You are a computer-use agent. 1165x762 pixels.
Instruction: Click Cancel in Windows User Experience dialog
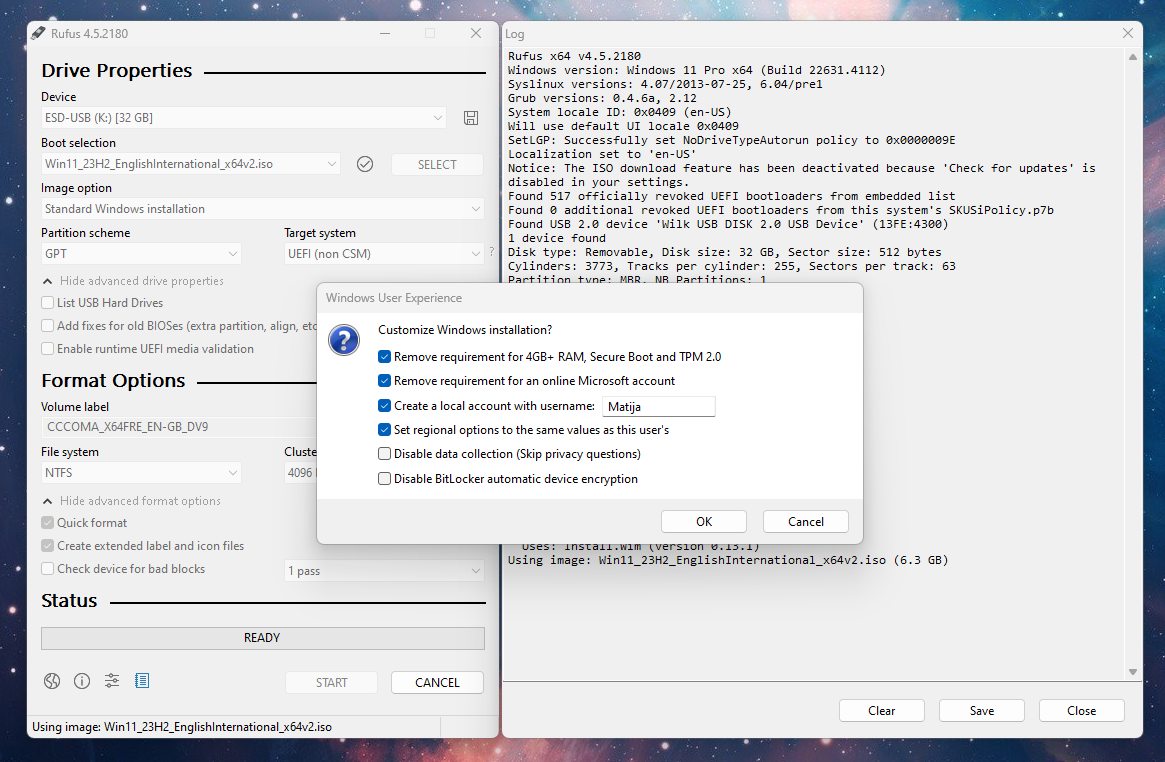(805, 522)
